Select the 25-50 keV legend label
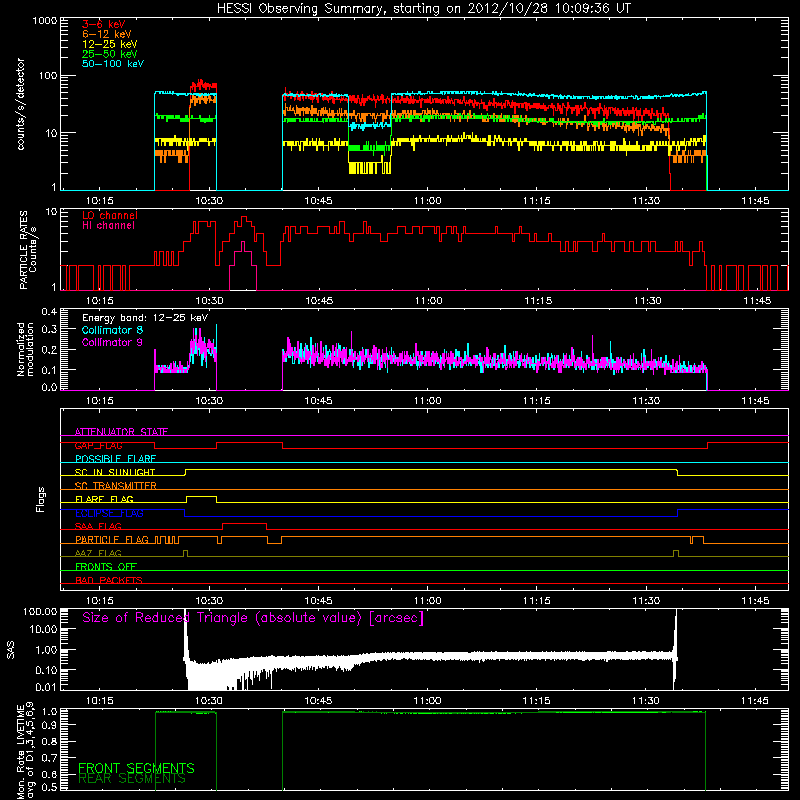The height and width of the screenshot is (800, 800). click(110, 54)
